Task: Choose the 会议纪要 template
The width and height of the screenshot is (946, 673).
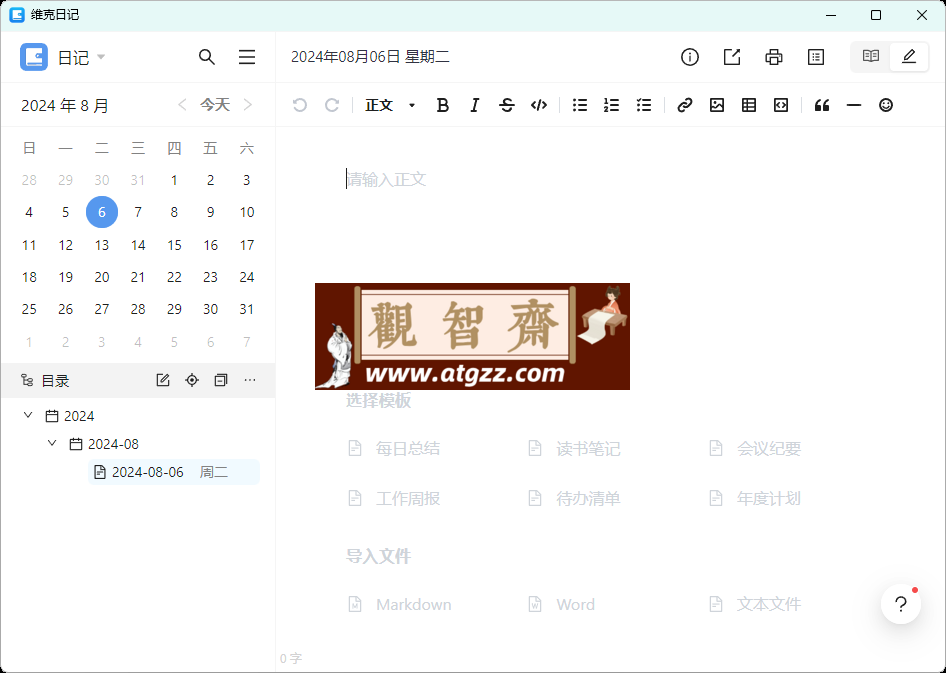Action: pyautogui.click(x=754, y=449)
